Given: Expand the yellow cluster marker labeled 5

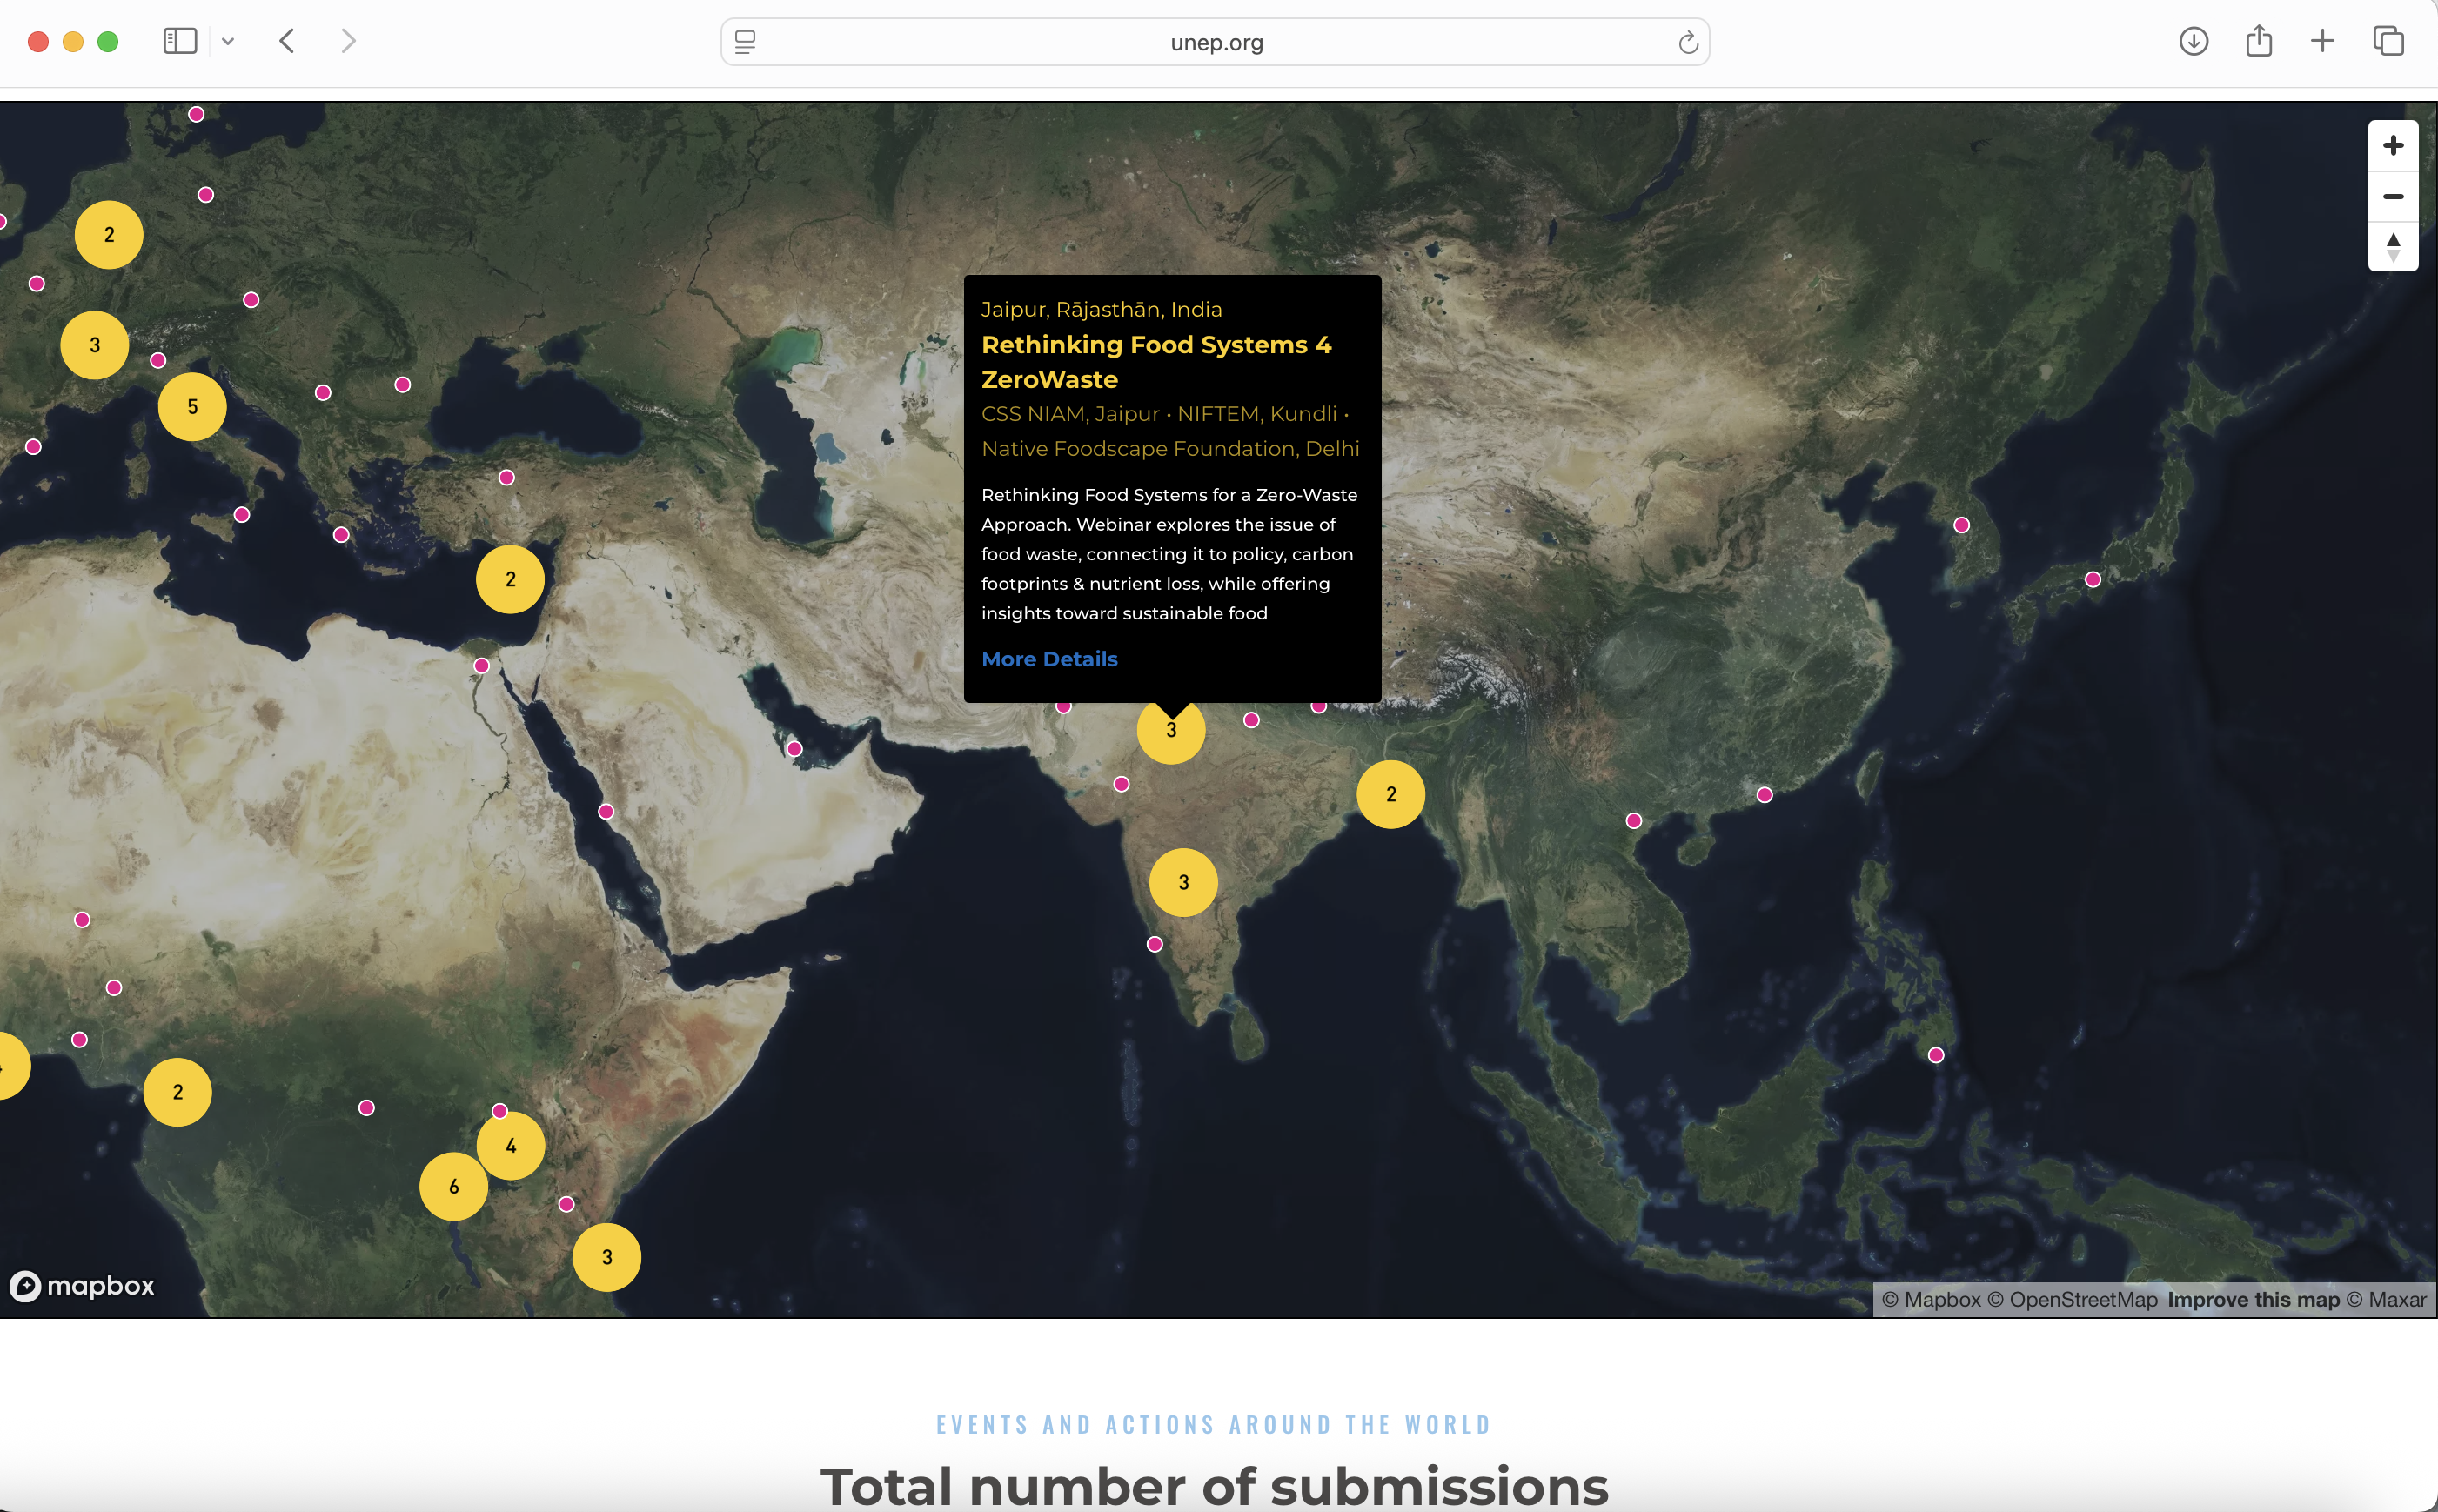Looking at the screenshot, I should (x=192, y=407).
